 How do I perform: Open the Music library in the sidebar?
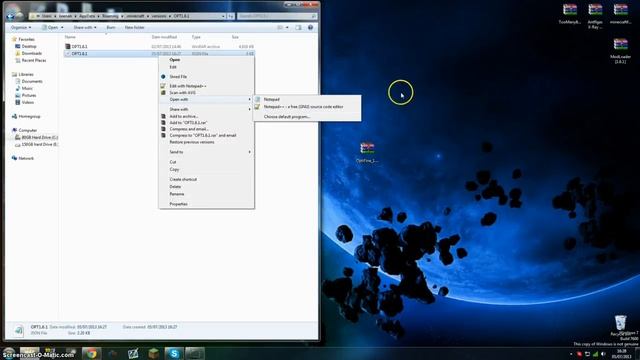27,89
